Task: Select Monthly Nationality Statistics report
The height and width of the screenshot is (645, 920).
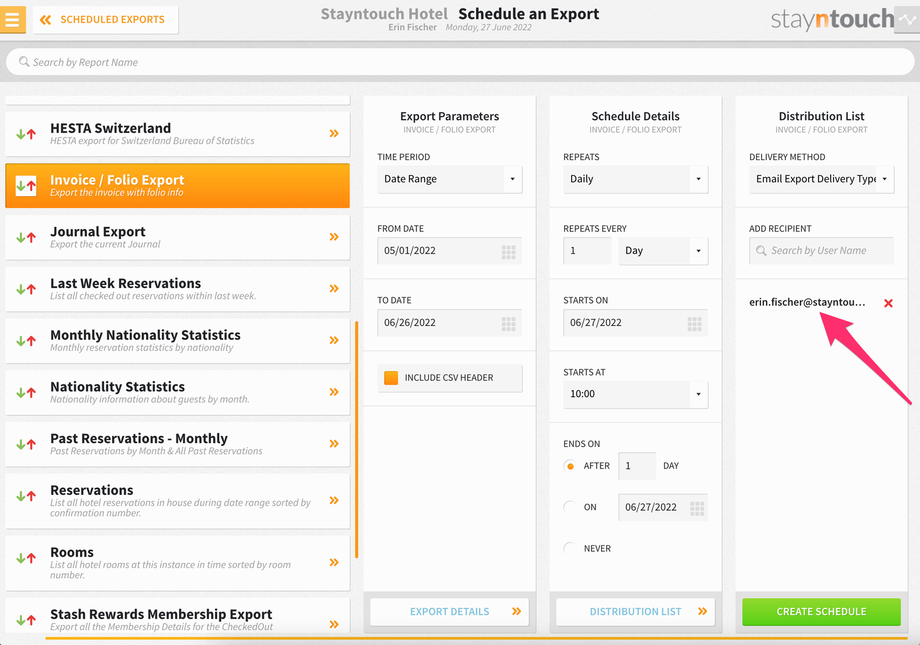Action: click(x=177, y=340)
